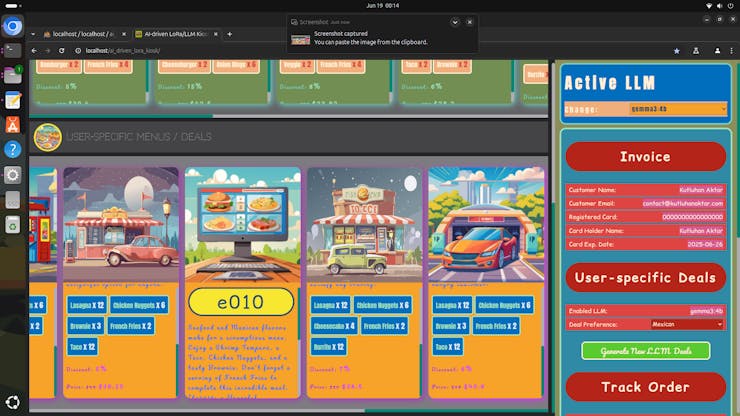740x416 pixels.
Task: Click the User-specific Deals button
Action: pos(645,278)
